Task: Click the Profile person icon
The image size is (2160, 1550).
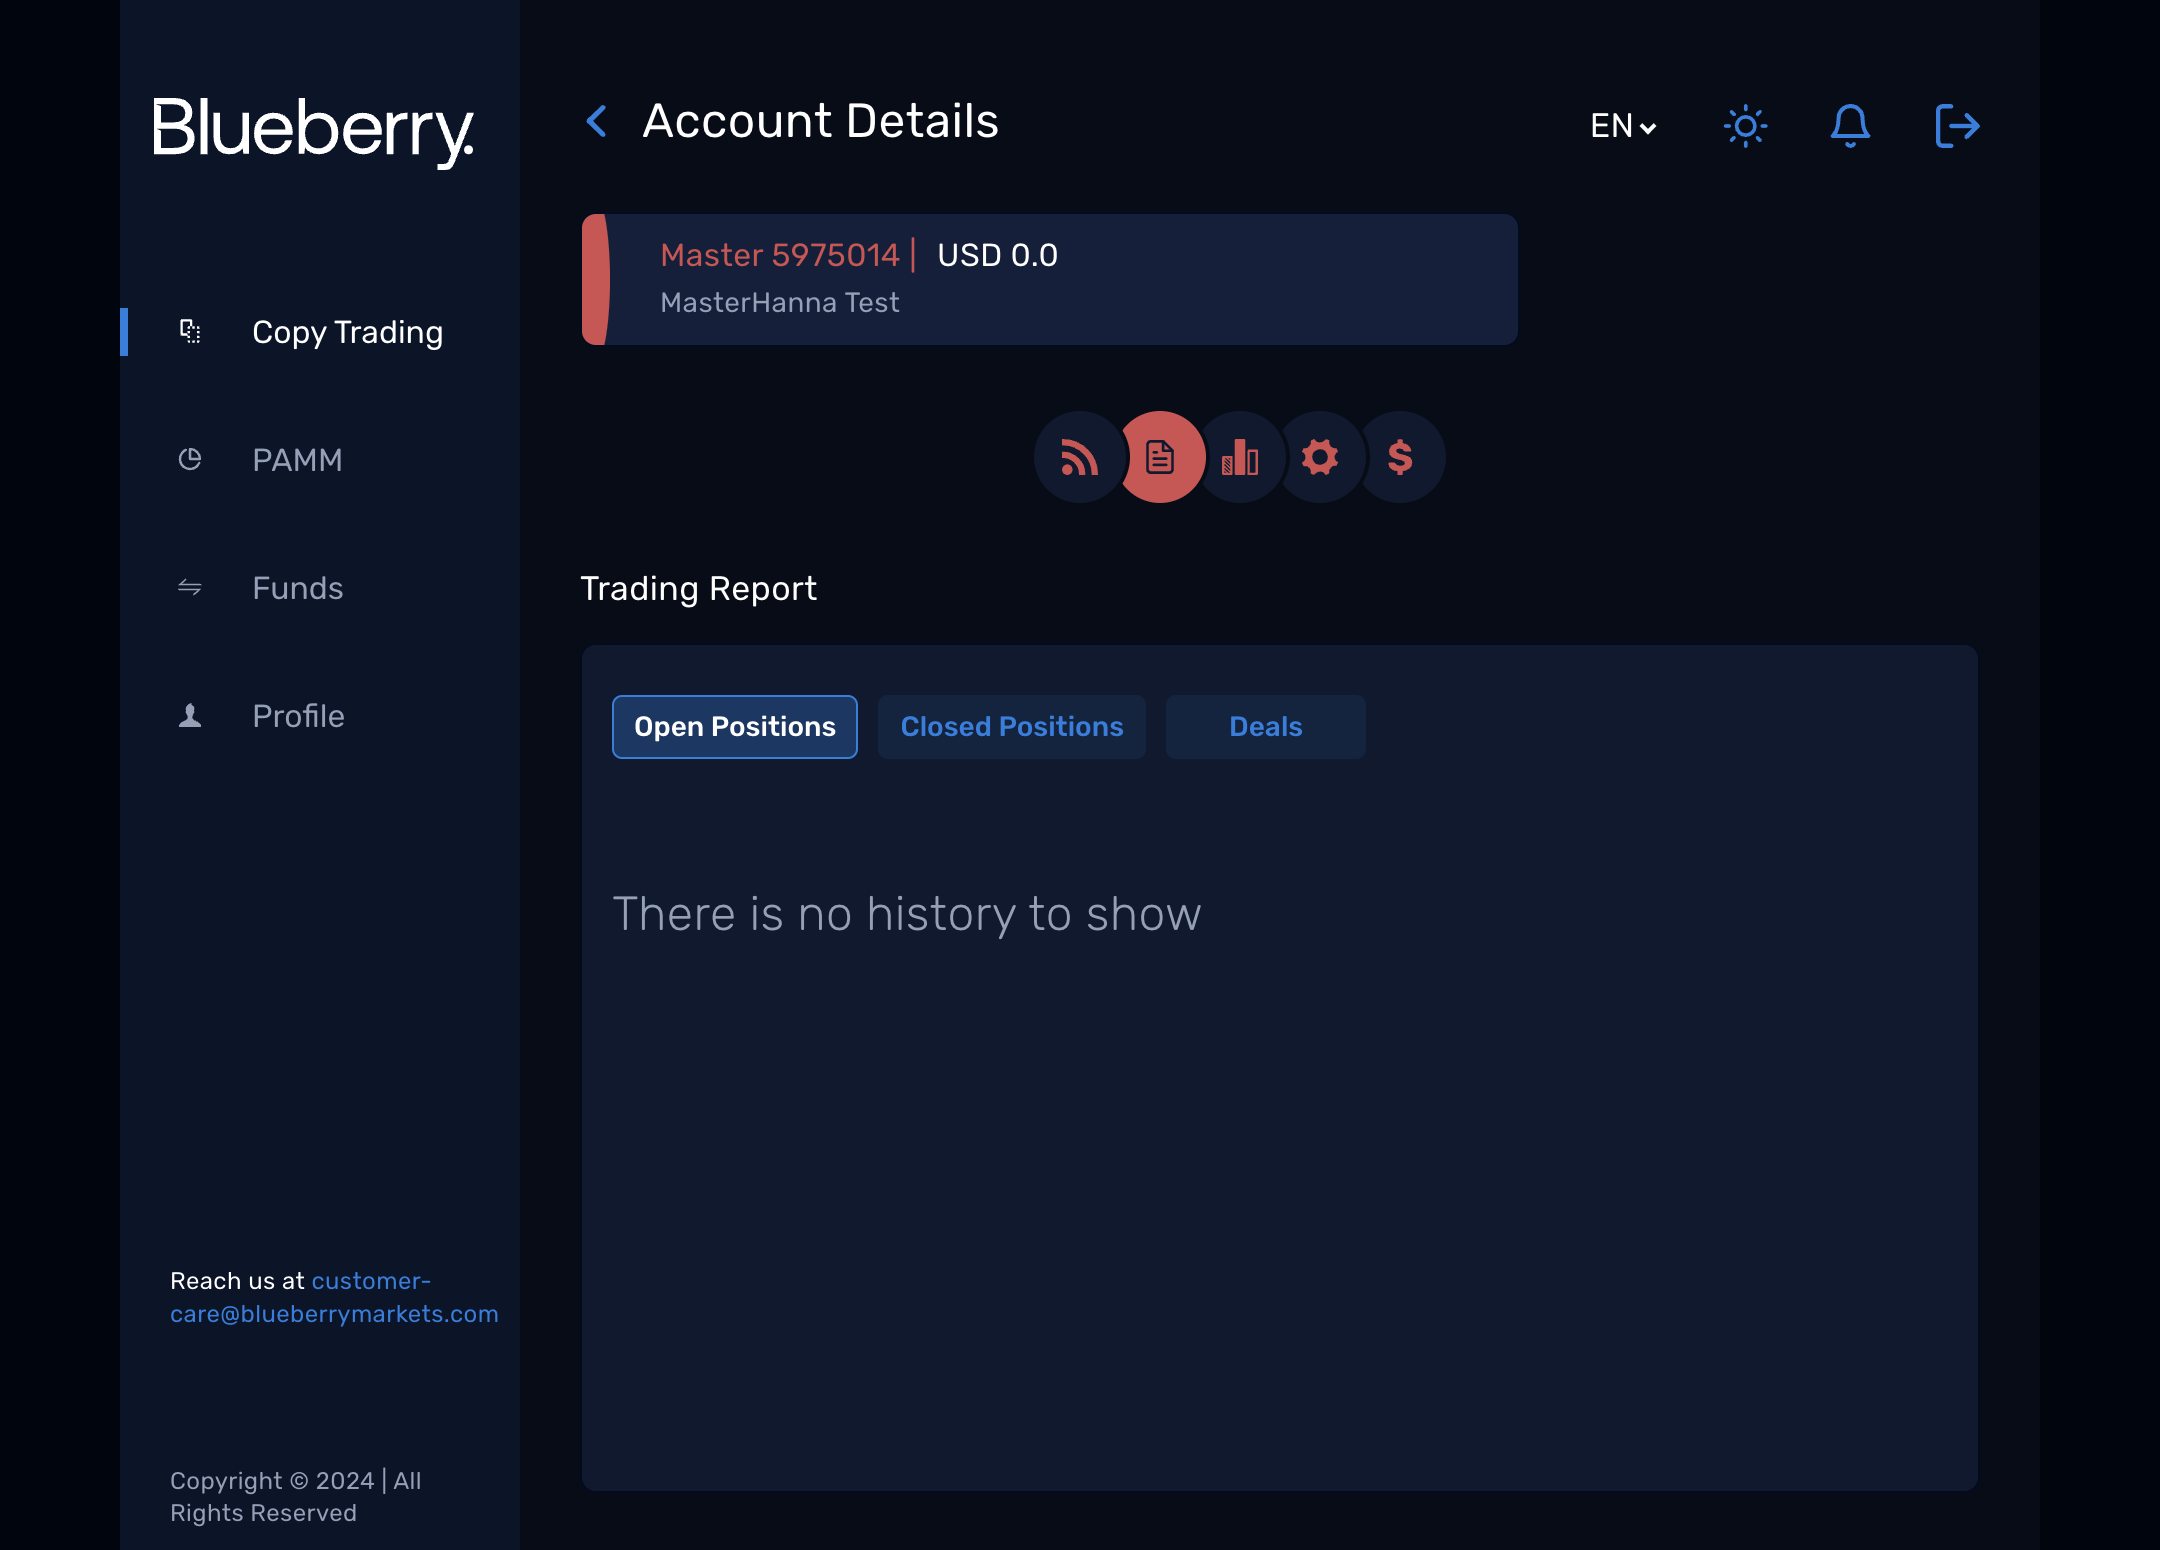Action: click(x=190, y=715)
